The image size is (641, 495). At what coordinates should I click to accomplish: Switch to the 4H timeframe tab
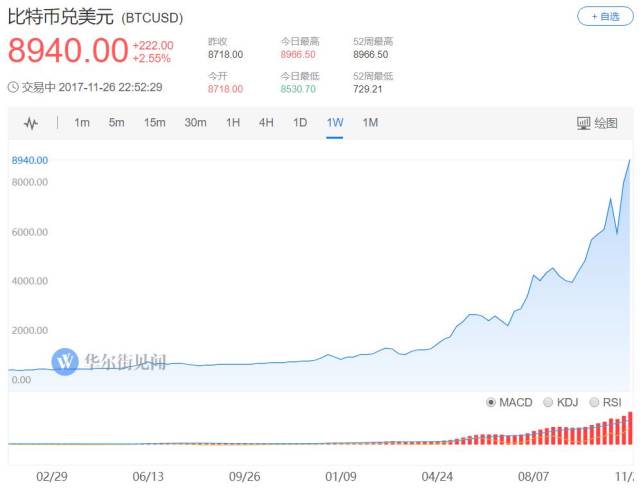point(266,123)
